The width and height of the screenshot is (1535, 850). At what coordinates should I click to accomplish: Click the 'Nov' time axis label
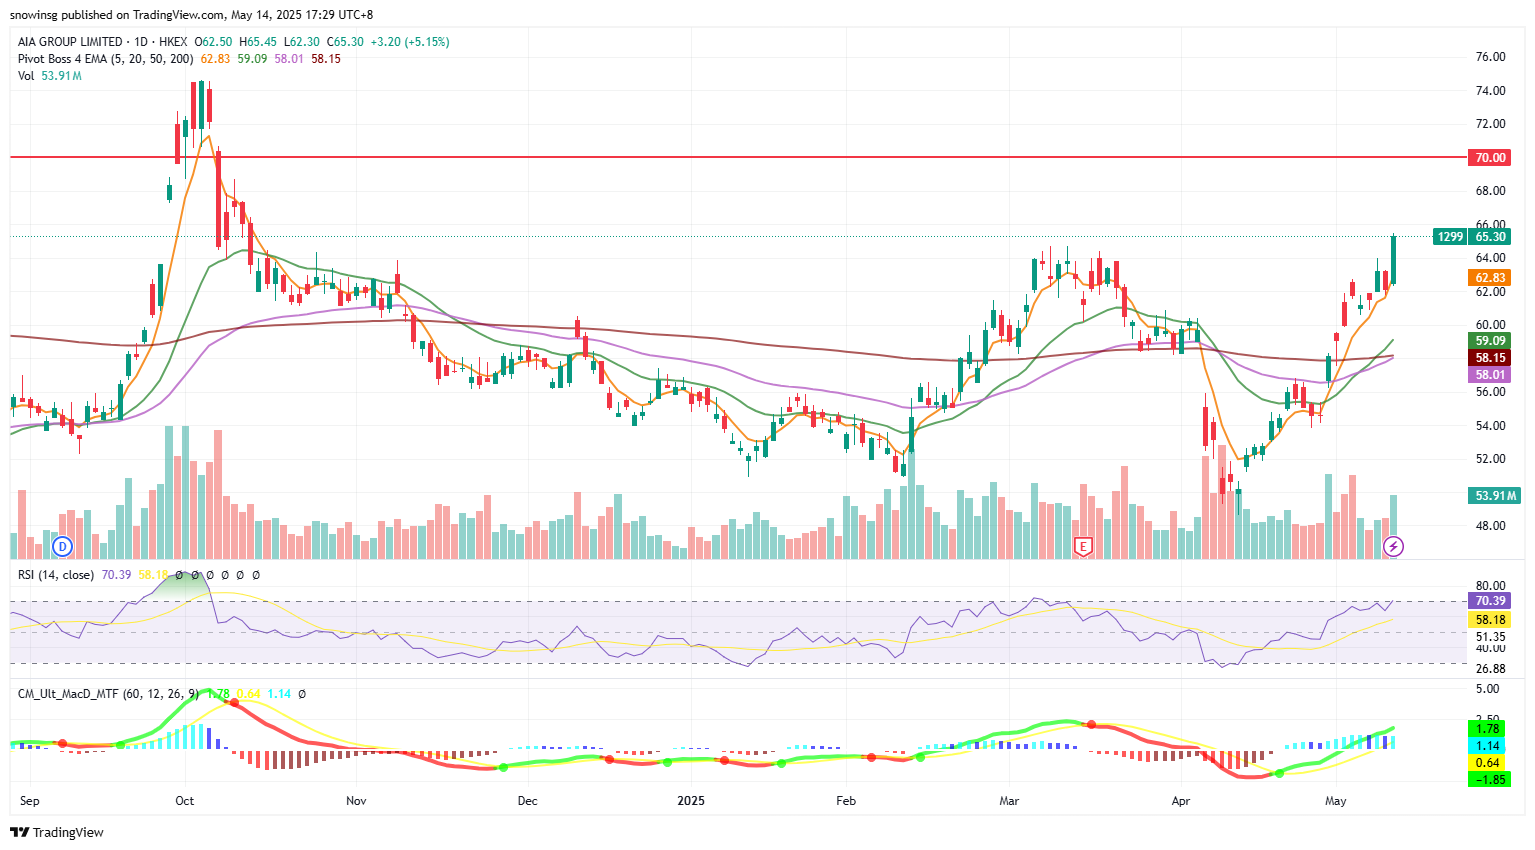(356, 801)
